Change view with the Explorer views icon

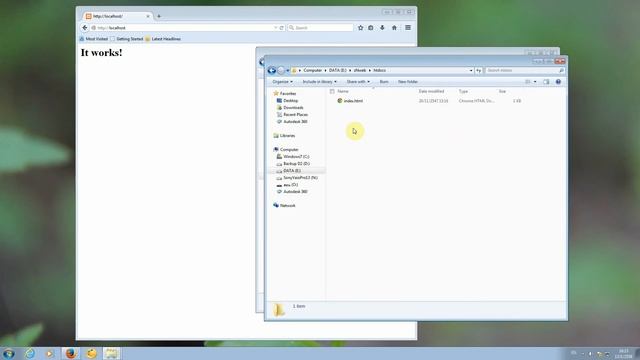coord(528,82)
